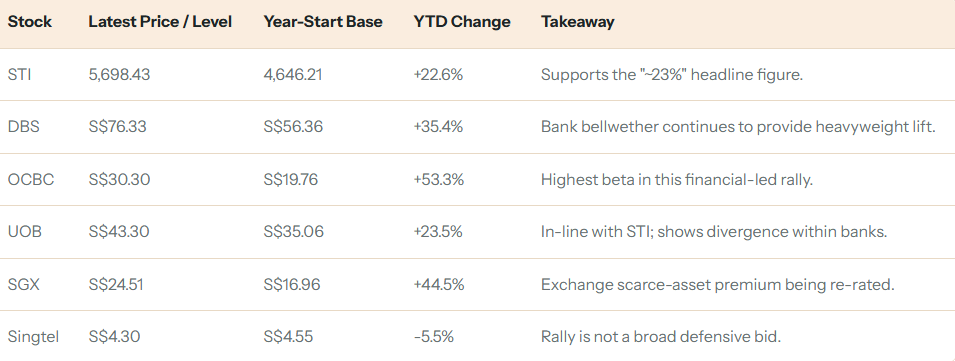Viewport: 955px width, 361px height.
Task: Click OCBC year-start base S$19.76
Action: [x=291, y=180]
